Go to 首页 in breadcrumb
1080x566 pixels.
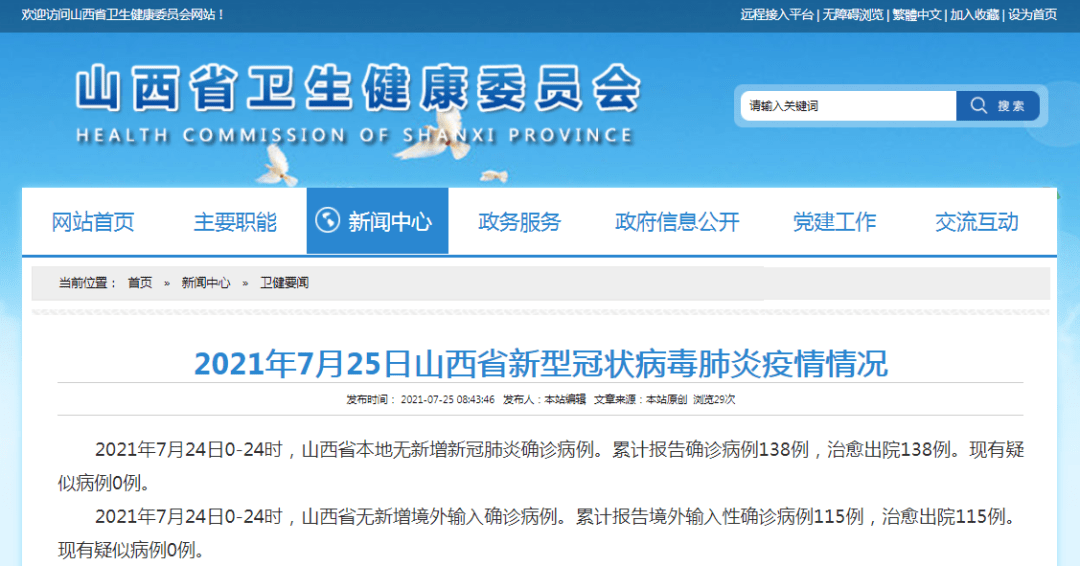point(140,283)
